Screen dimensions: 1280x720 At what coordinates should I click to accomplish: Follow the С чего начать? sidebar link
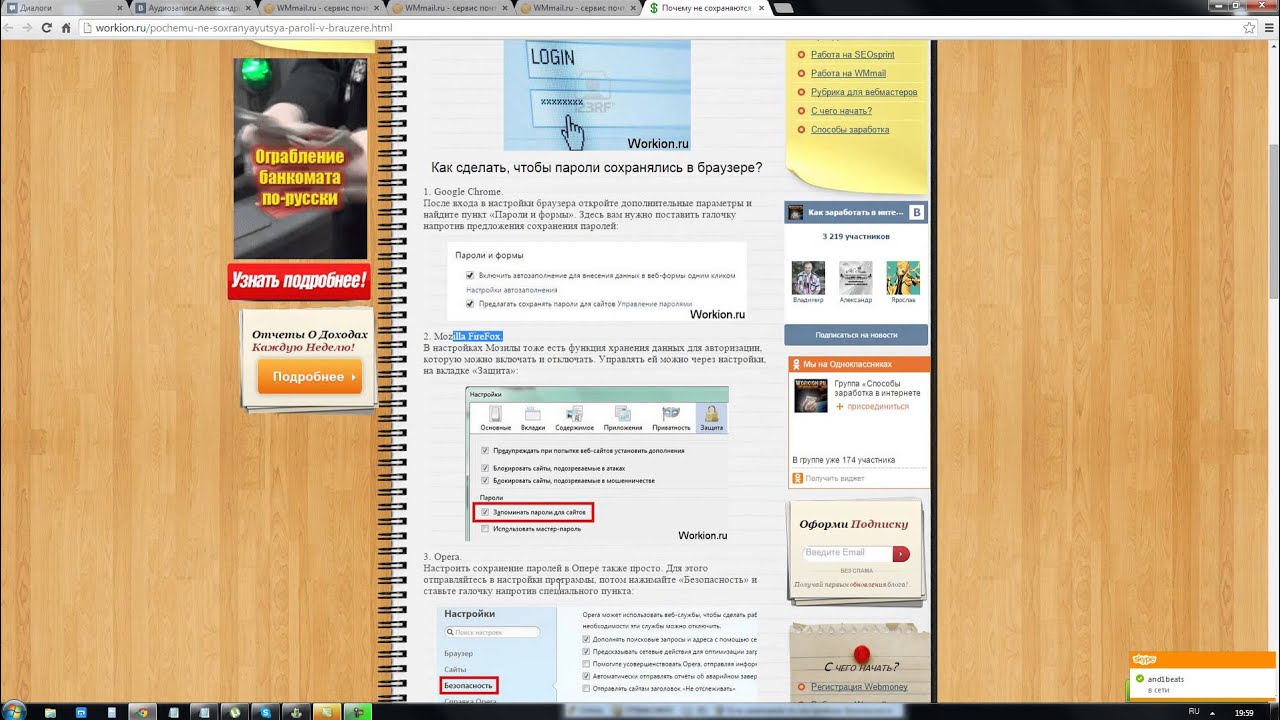pyautogui.click(x=841, y=111)
